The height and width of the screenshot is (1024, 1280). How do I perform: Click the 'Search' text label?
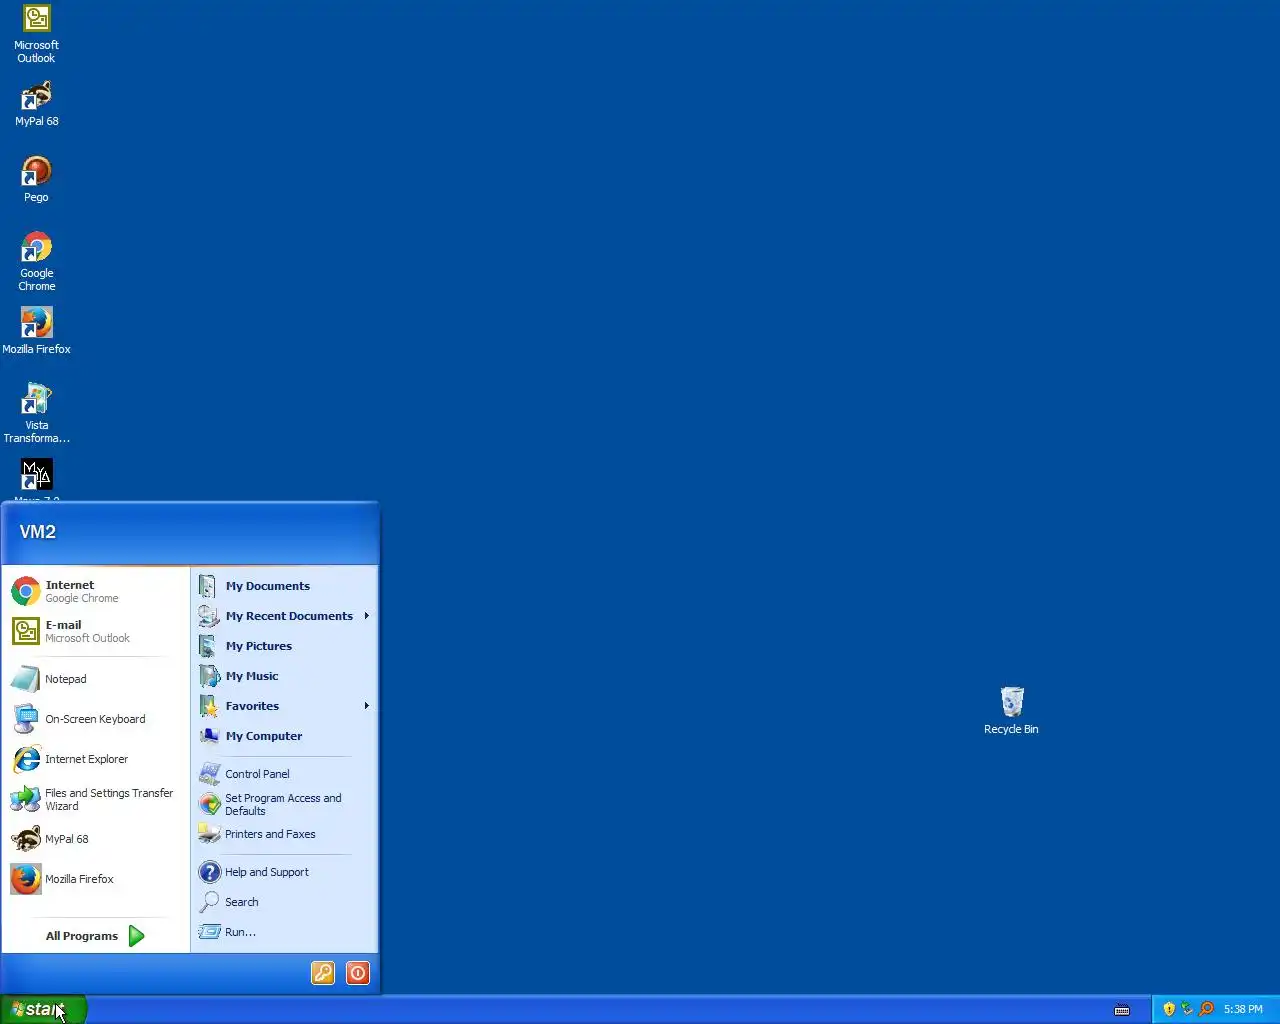pos(242,902)
